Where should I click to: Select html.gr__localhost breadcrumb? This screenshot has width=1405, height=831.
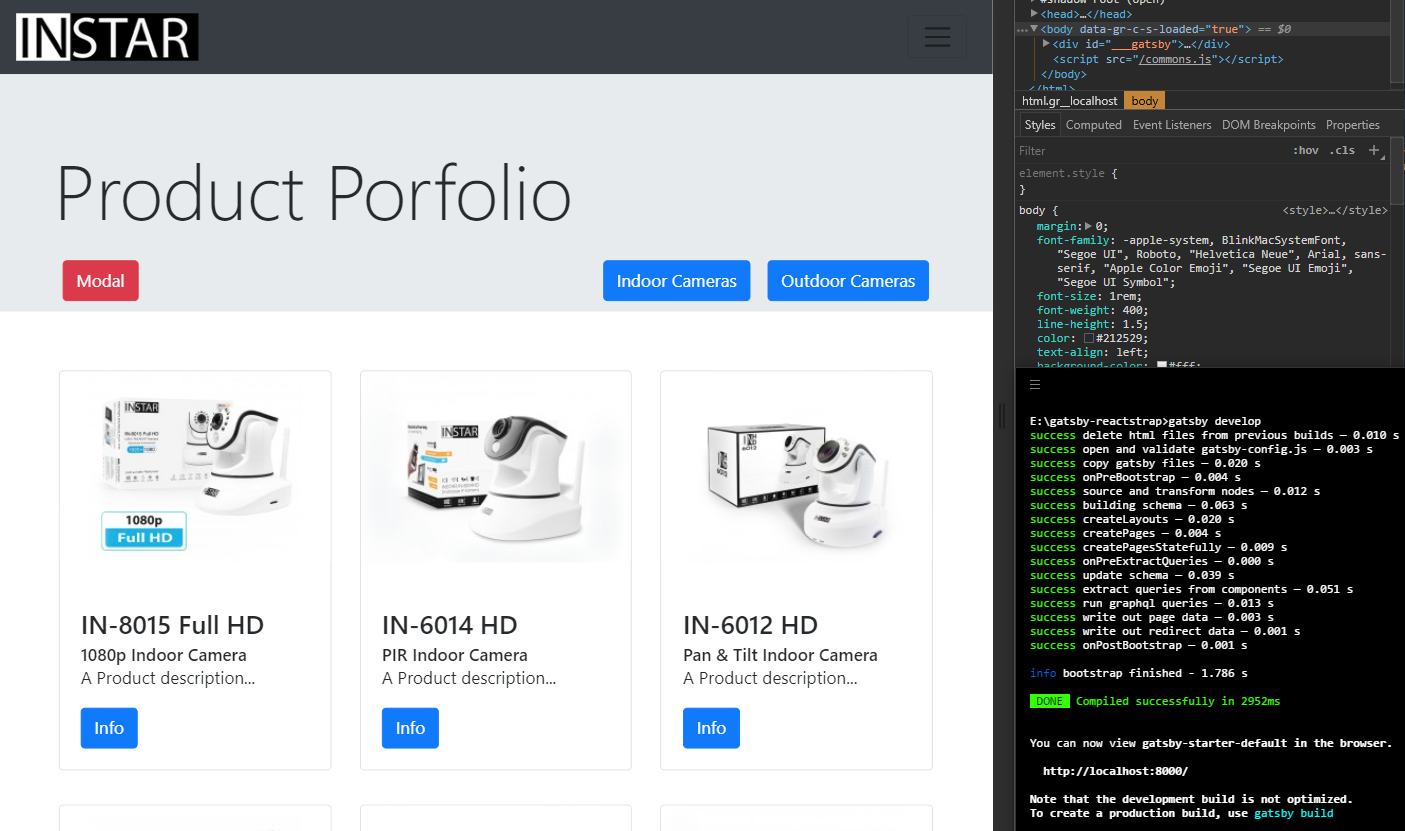click(1069, 101)
